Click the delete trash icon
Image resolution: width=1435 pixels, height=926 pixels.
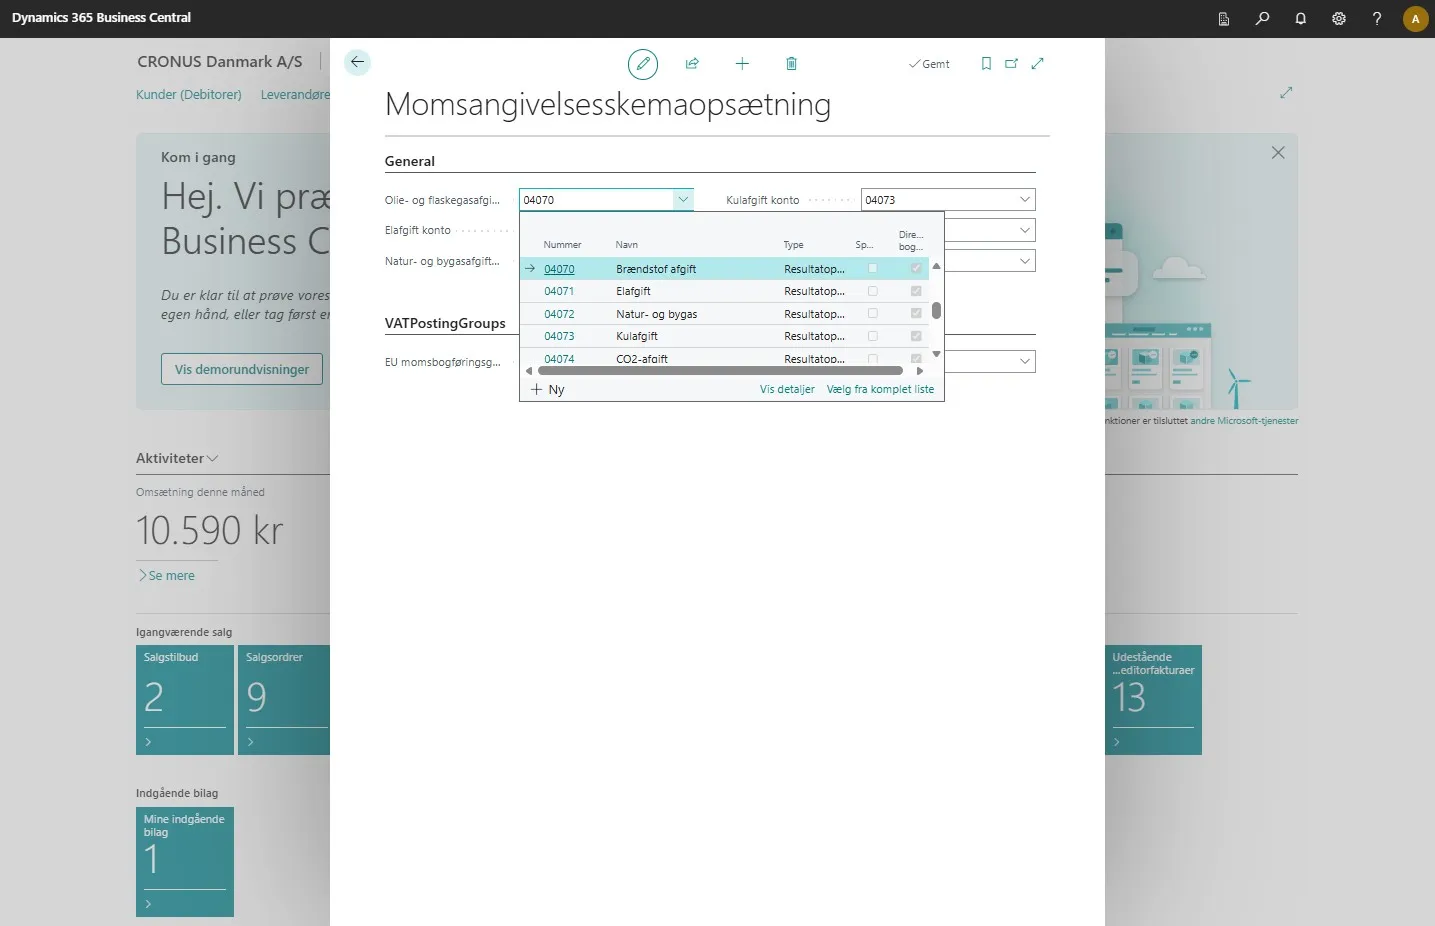point(791,64)
